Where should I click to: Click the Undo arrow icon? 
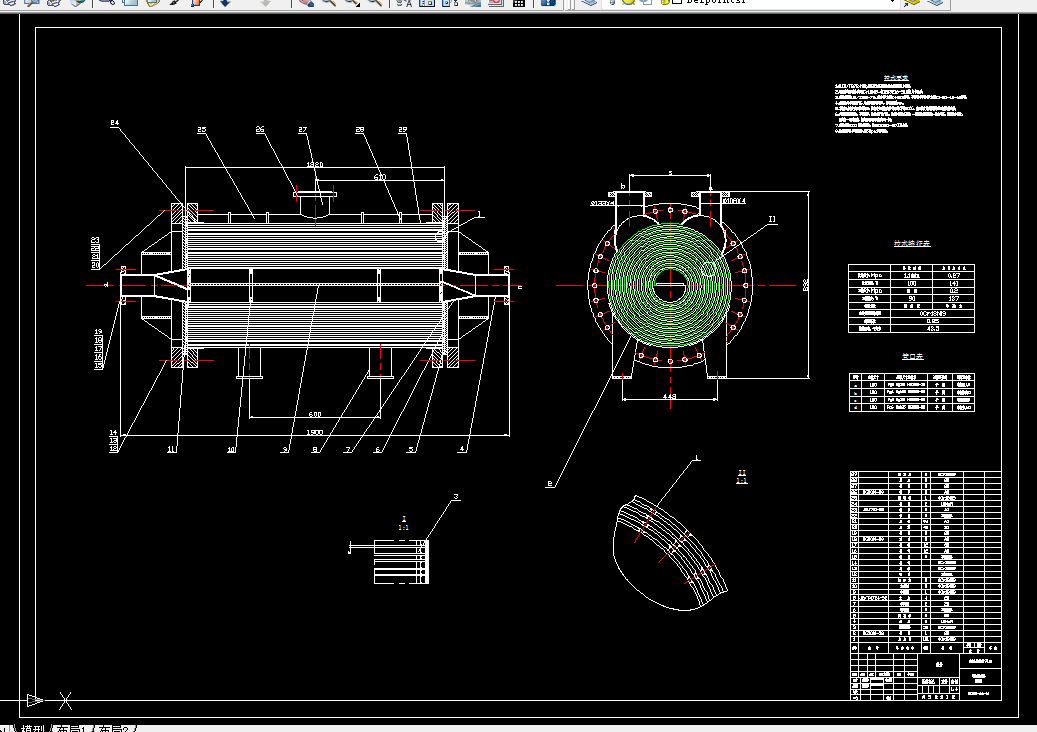coord(225,2)
